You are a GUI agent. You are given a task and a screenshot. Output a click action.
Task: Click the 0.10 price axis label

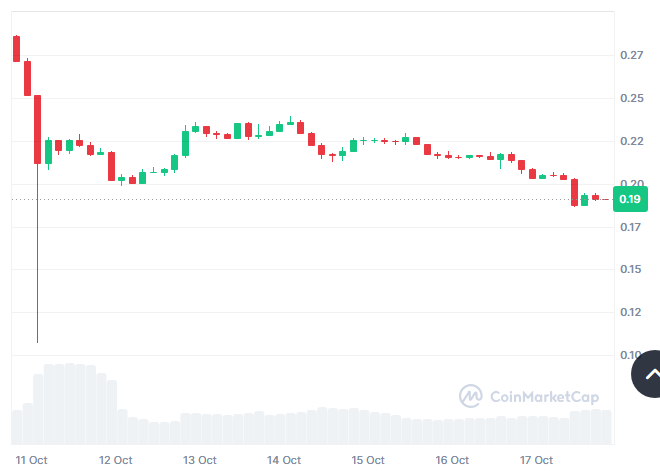tap(631, 355)
